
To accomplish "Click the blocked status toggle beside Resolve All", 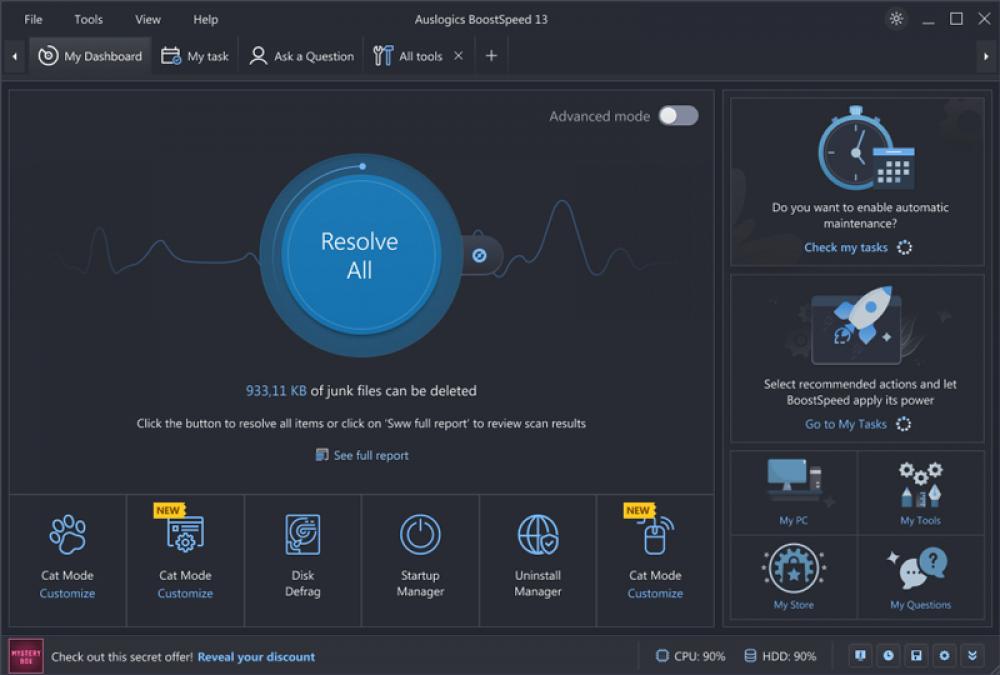I will pyautogui.click(x=482, y=254).
